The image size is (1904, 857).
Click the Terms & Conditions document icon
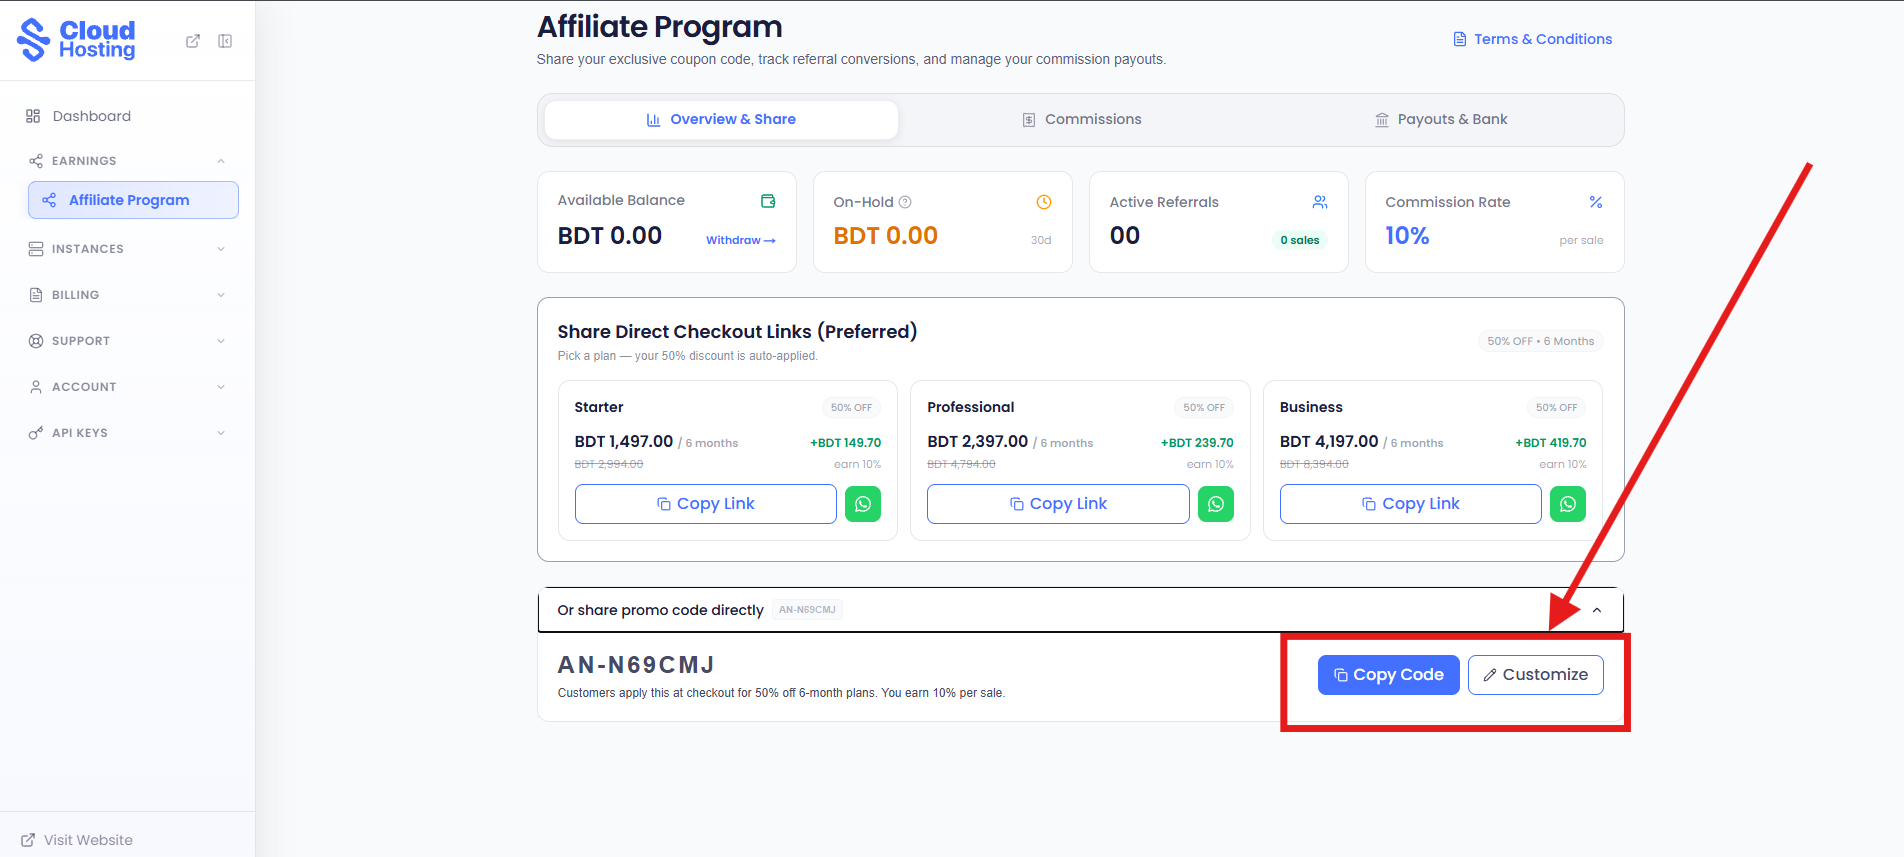[x=1460, y=39]
